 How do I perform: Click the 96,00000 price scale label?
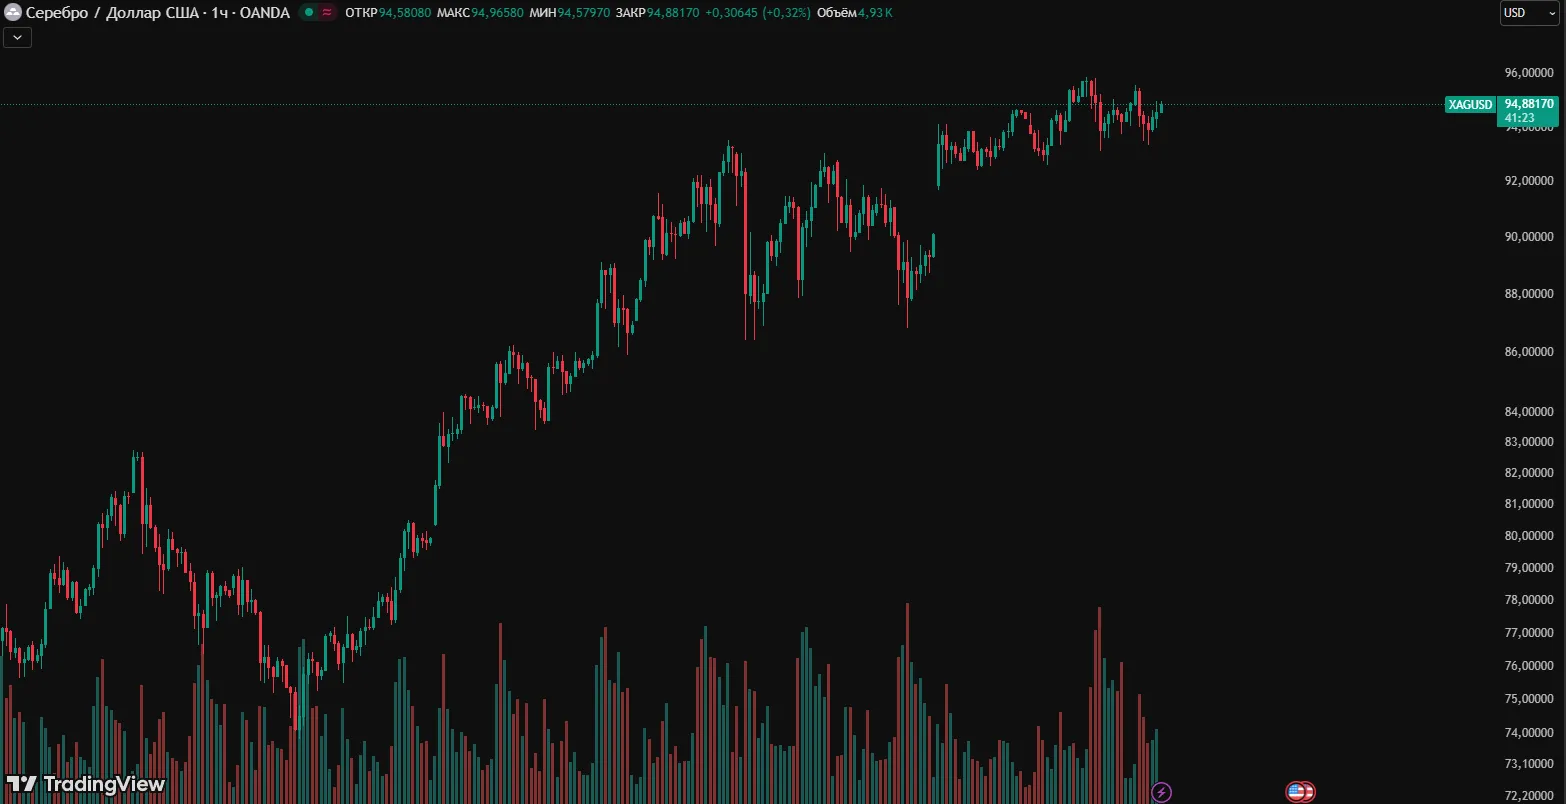[x=1529, y=73]
